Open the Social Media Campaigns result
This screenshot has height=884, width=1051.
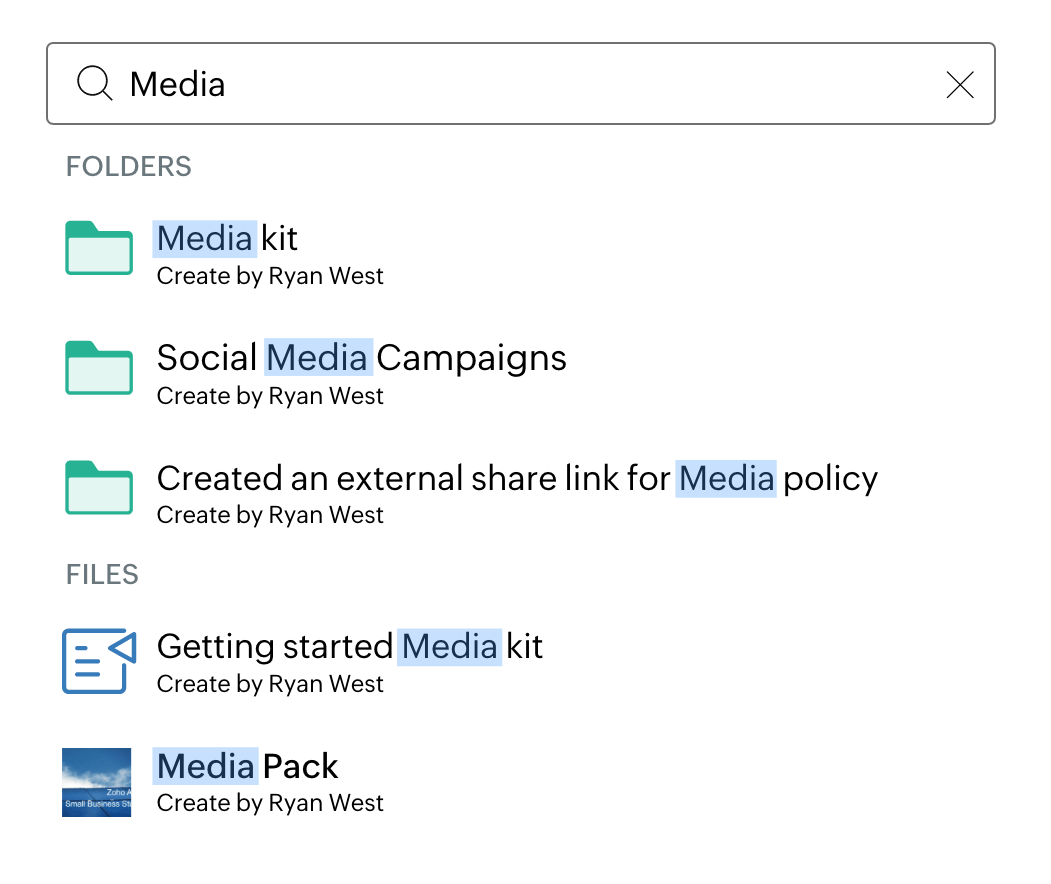click(x=362, y=358)
